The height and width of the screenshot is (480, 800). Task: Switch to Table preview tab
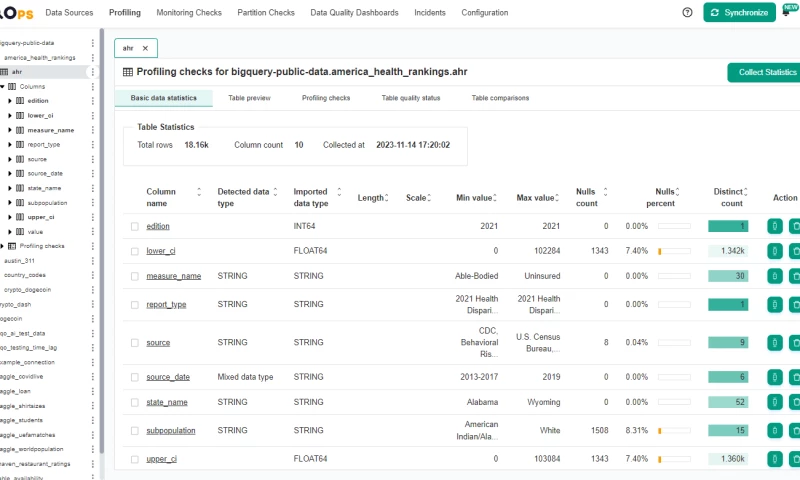click(x=249, y=98)
